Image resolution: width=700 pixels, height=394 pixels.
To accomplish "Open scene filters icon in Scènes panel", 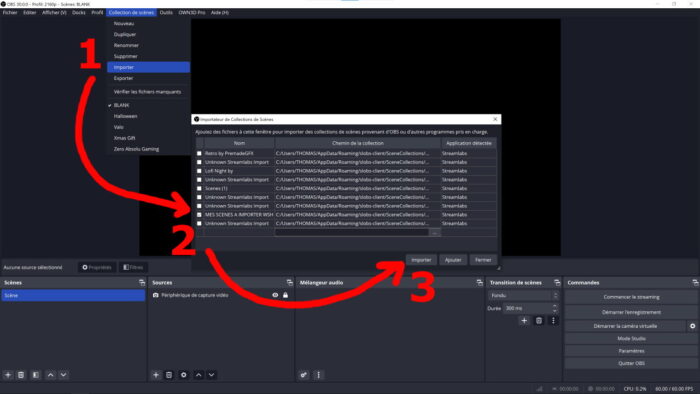I will pos(36,375).
